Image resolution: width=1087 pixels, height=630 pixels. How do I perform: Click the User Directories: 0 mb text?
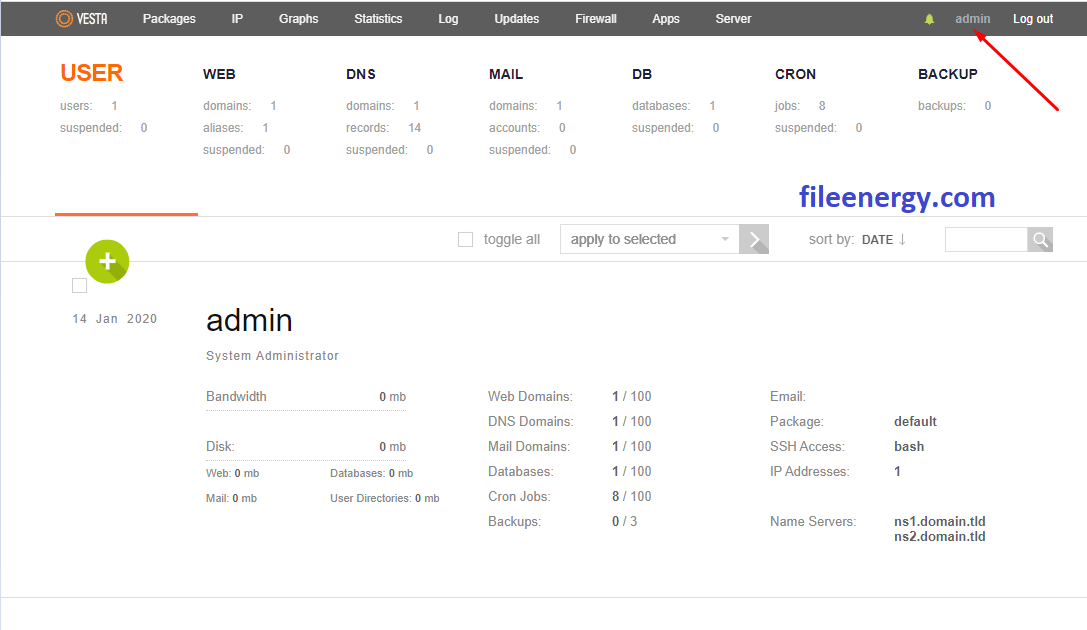[385, 498]
